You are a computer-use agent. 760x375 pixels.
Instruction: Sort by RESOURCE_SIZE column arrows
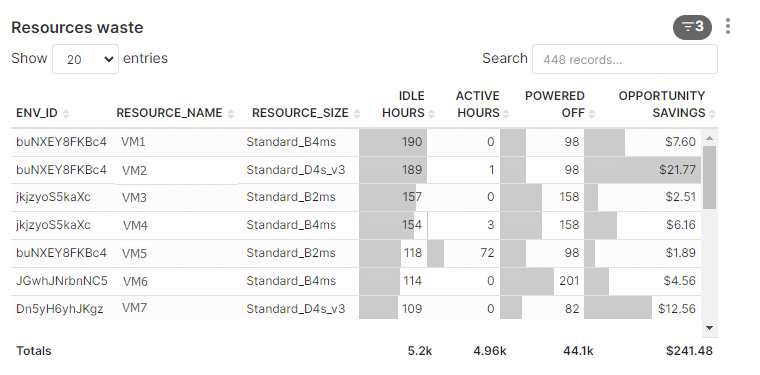[357, 114]
